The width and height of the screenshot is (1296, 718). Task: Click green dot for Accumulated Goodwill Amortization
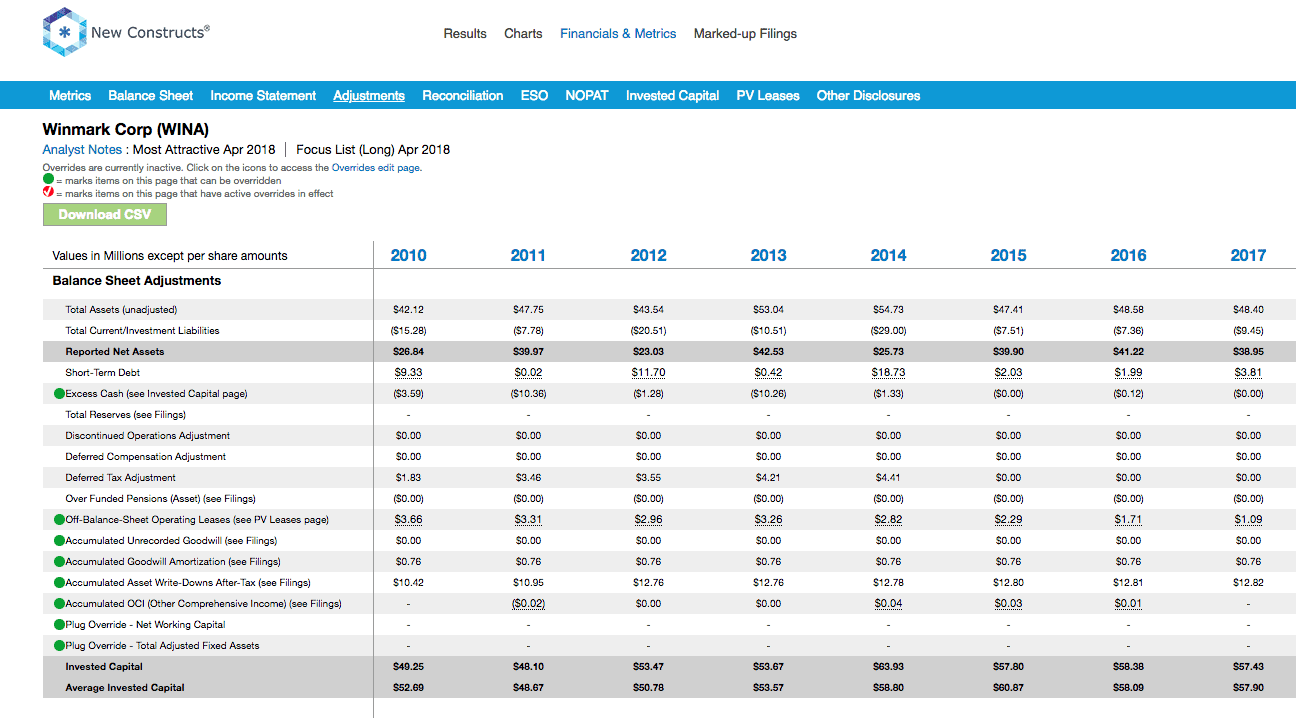(59, 562)
